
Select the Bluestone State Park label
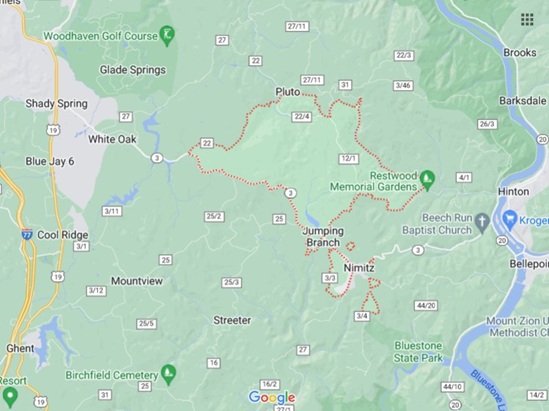click(418, 352)
